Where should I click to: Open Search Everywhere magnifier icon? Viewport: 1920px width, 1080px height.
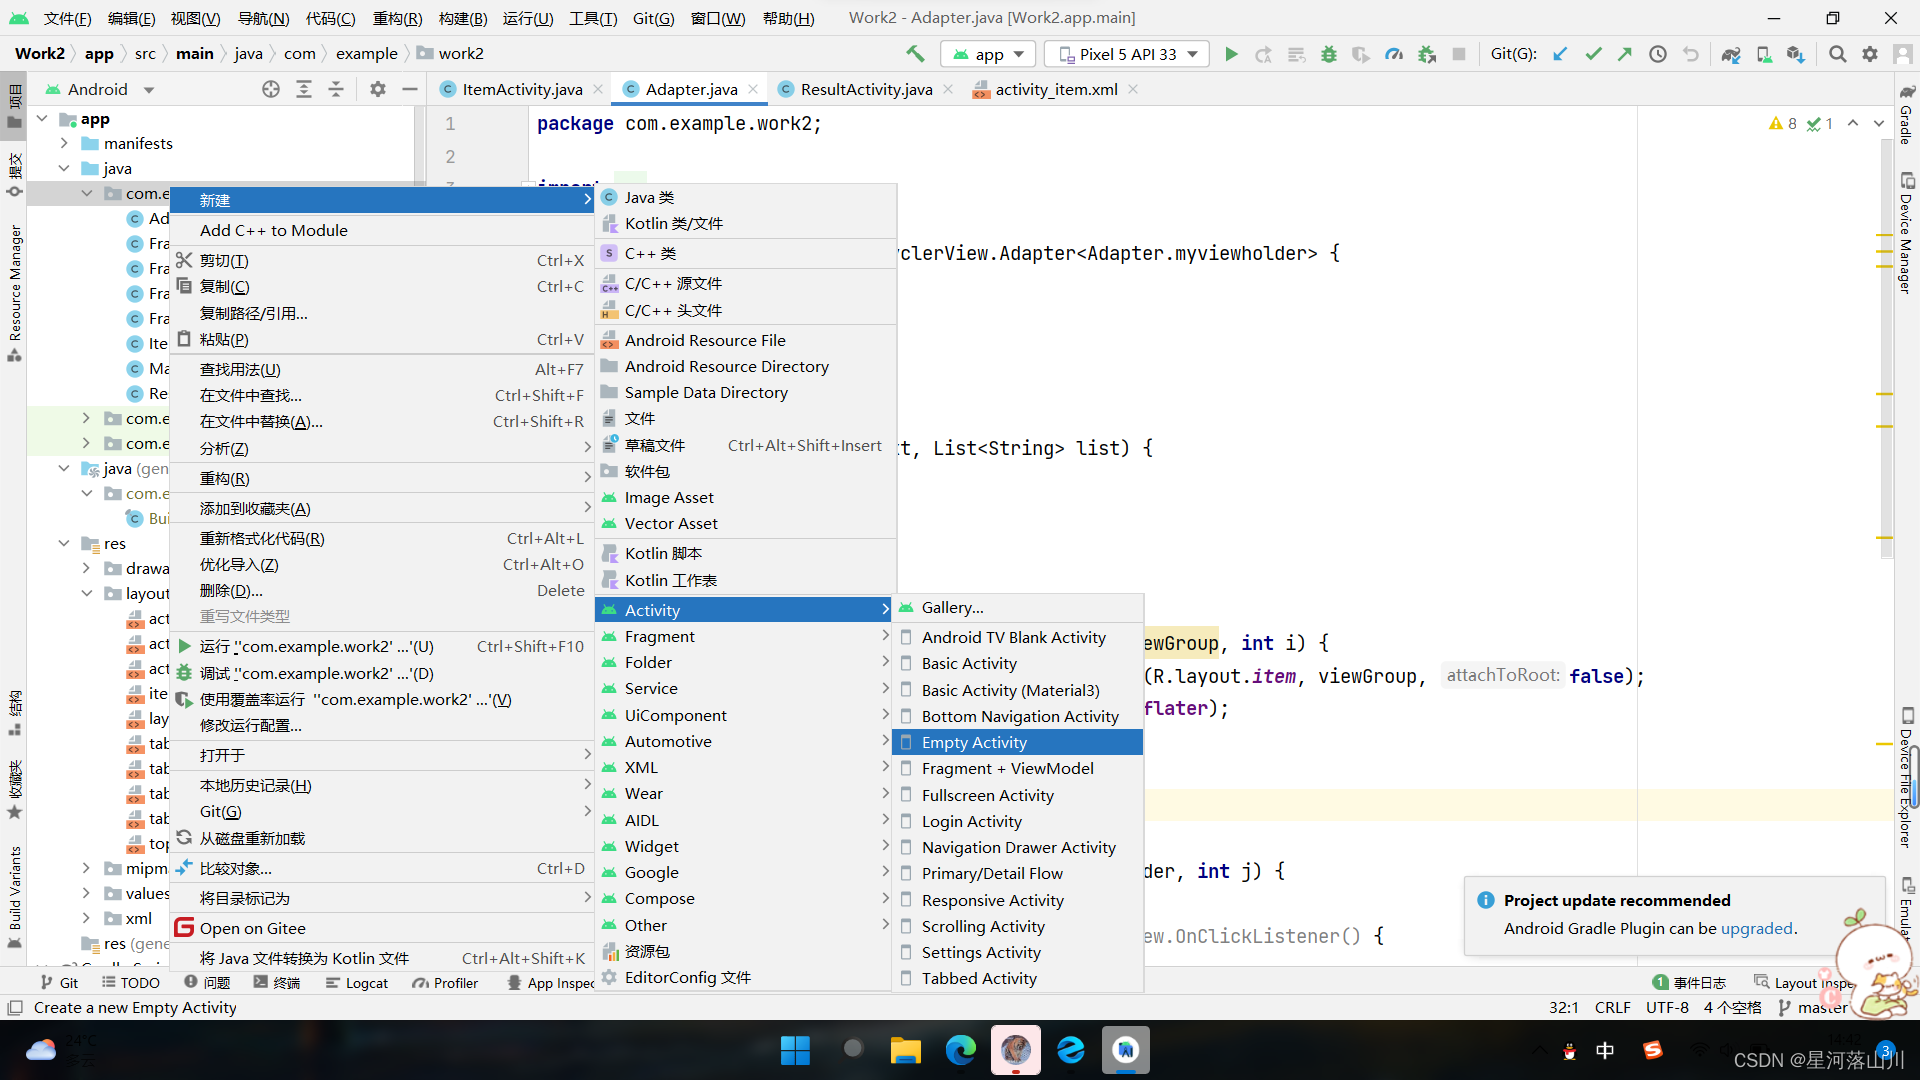[x=1837, y=54]
